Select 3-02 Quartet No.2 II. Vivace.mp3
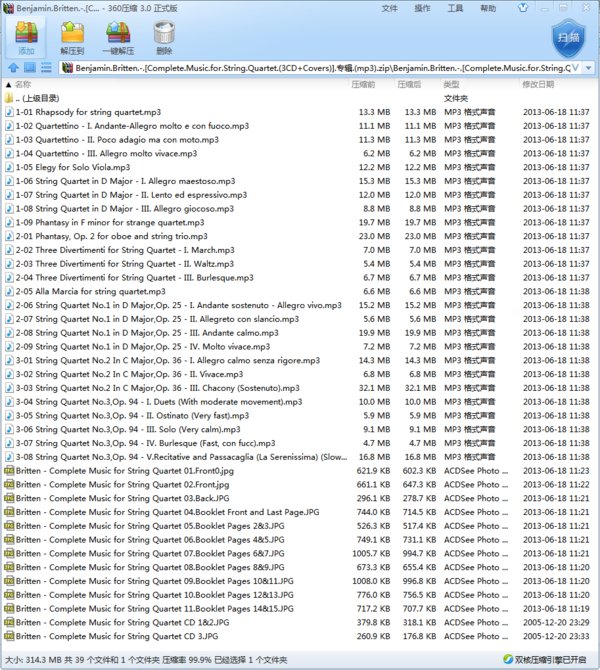Viewport: 600px width, 670px height. click(x=300, y=374)
